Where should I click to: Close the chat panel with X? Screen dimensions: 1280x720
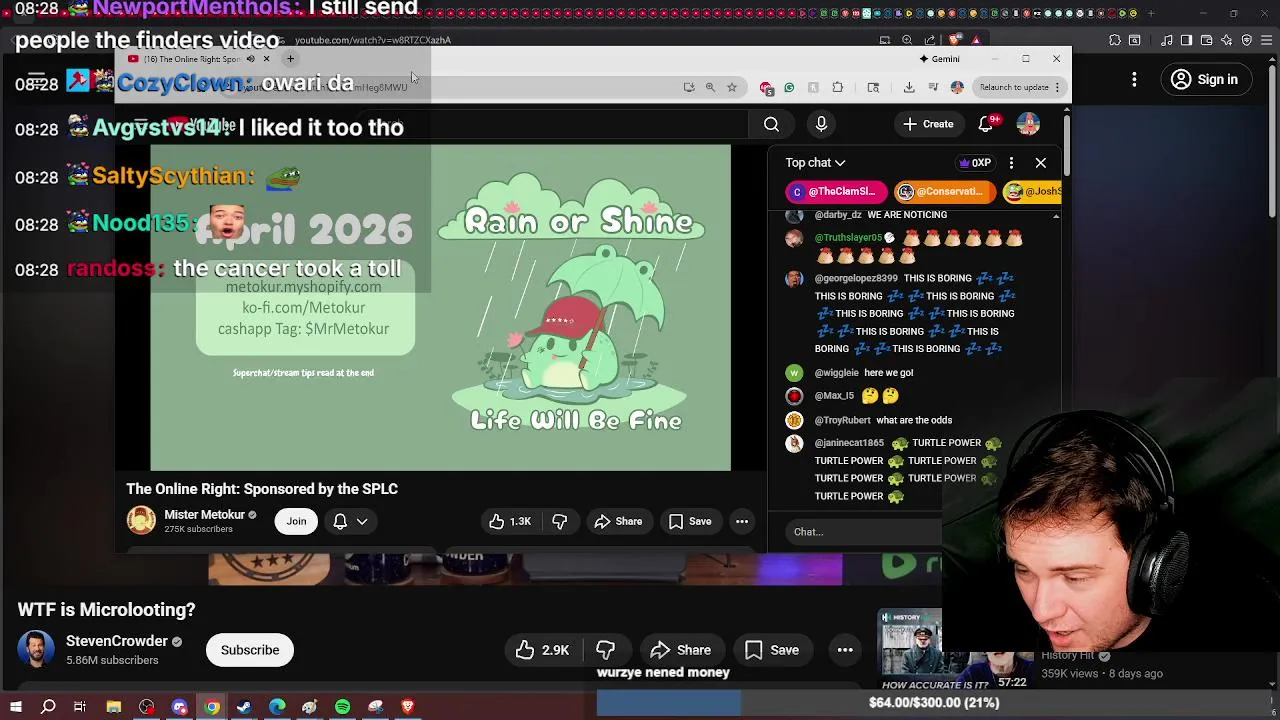[1041, 163]
